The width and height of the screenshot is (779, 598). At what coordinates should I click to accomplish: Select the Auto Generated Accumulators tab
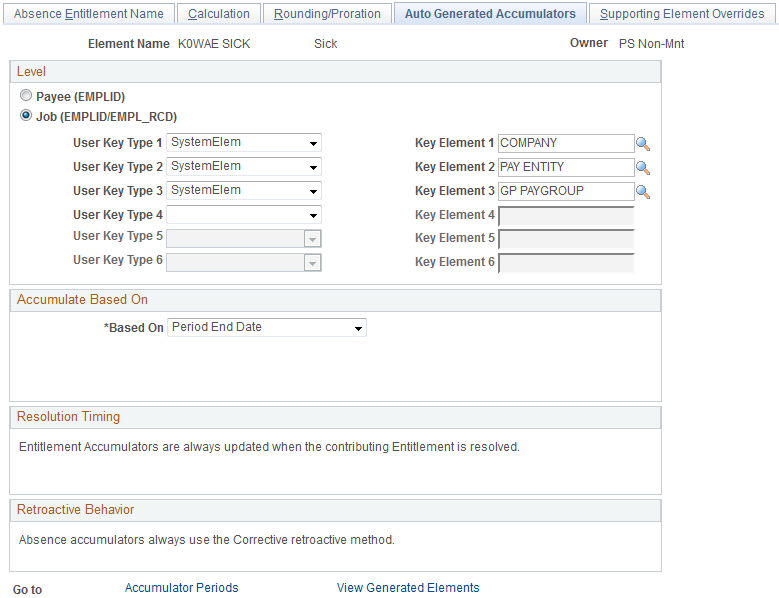(490, 13)
